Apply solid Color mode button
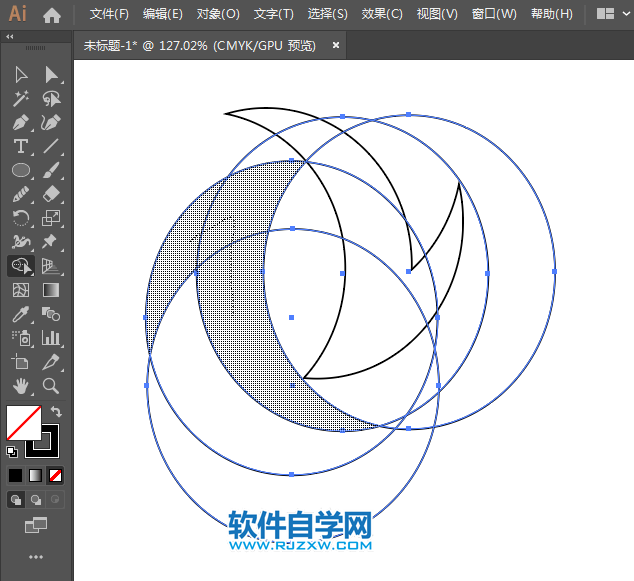 pyautogui.click(x=15, y=475)
